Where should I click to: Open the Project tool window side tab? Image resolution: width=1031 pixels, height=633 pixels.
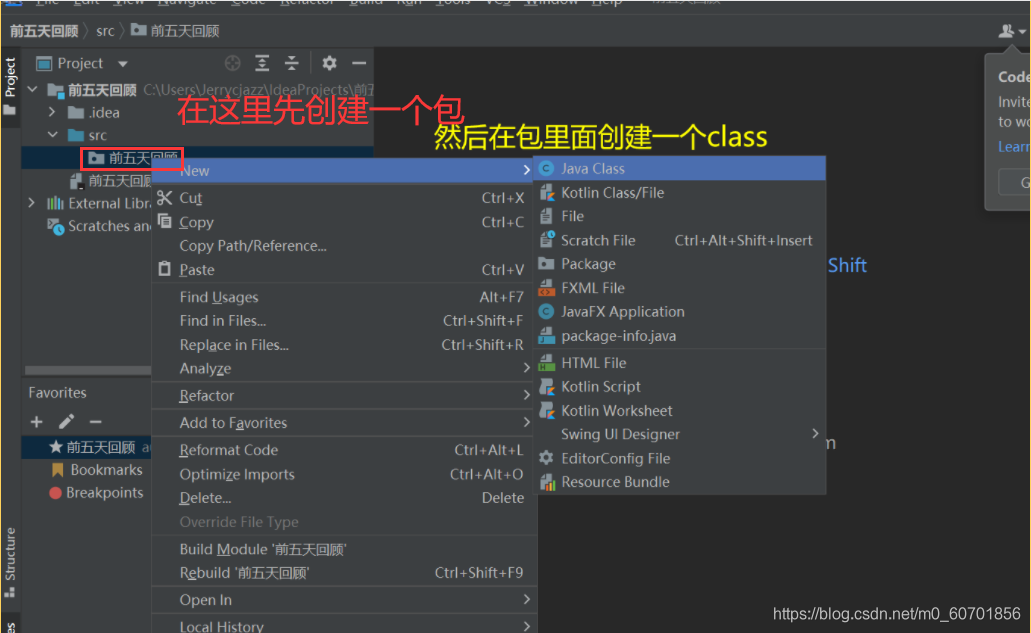(x=10, y=85)
